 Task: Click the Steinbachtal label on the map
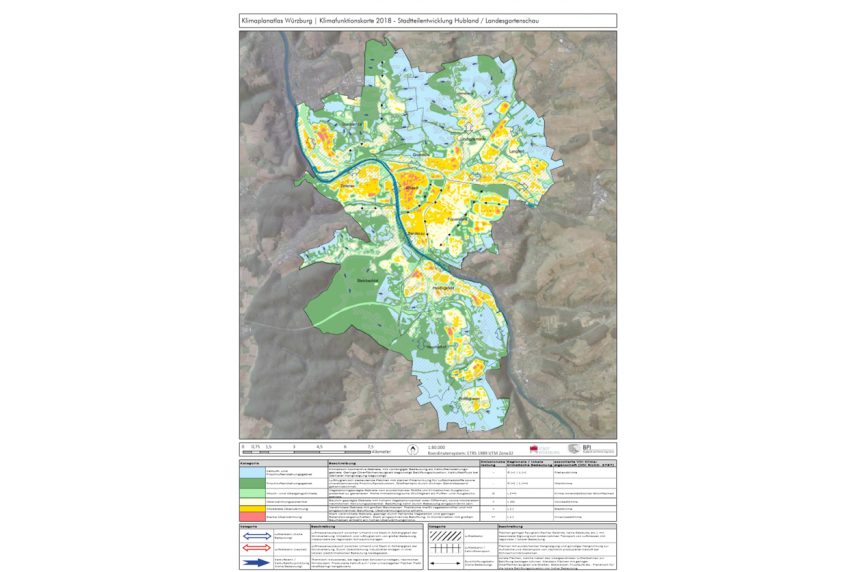tap(365, 280)
